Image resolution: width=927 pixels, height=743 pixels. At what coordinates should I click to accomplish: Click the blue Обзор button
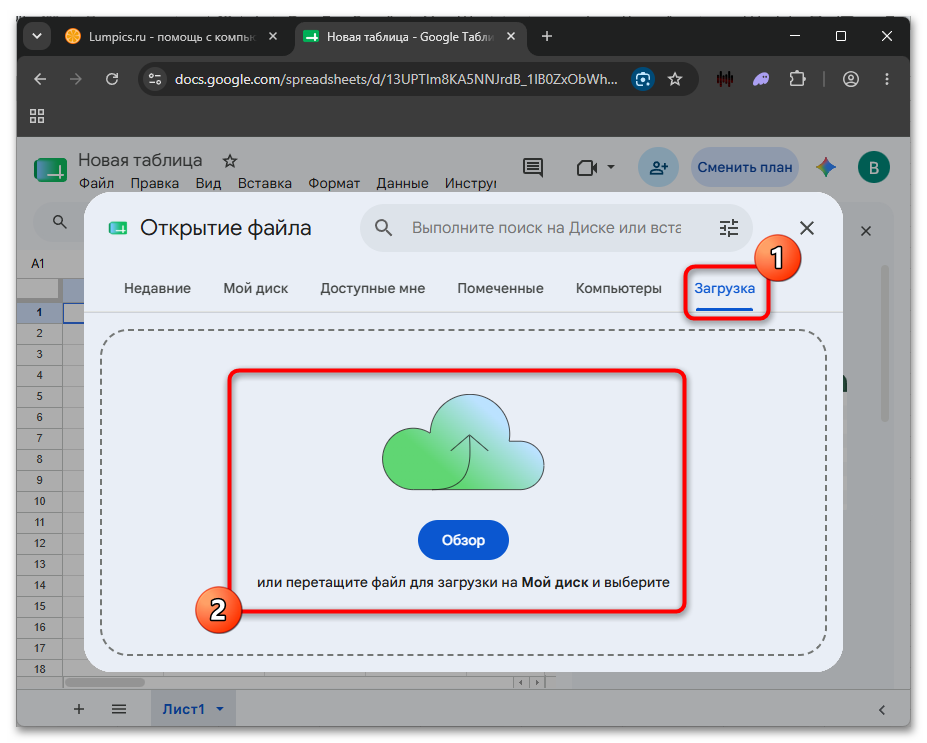point(463,540)
